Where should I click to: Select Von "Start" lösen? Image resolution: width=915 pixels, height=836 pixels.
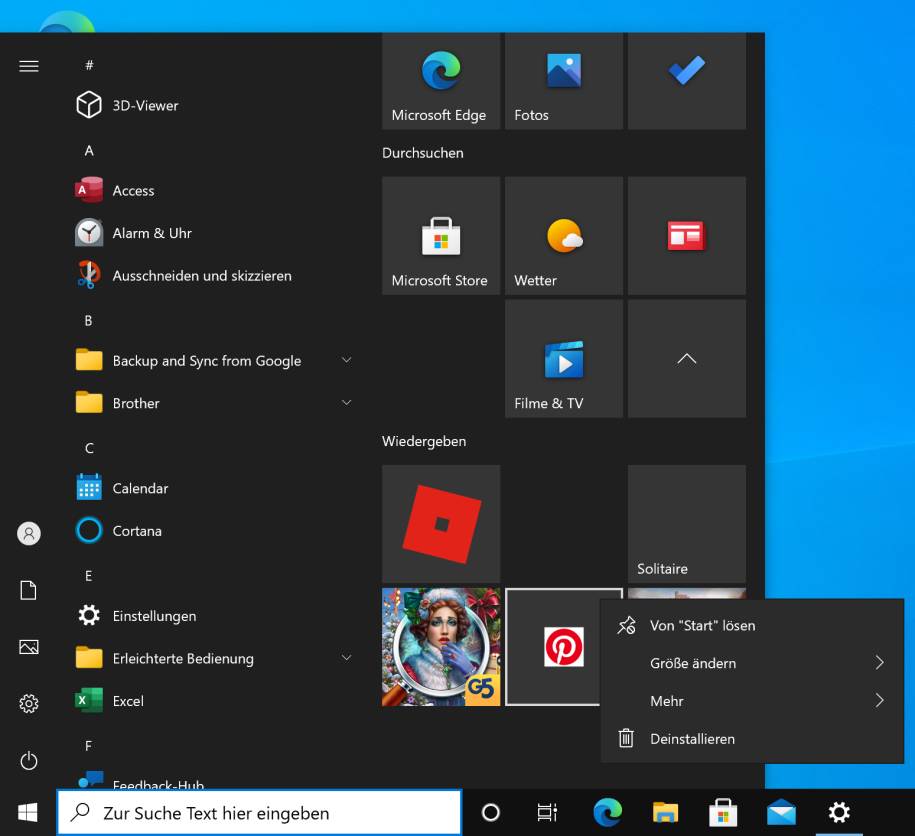(x=752, y=625)
